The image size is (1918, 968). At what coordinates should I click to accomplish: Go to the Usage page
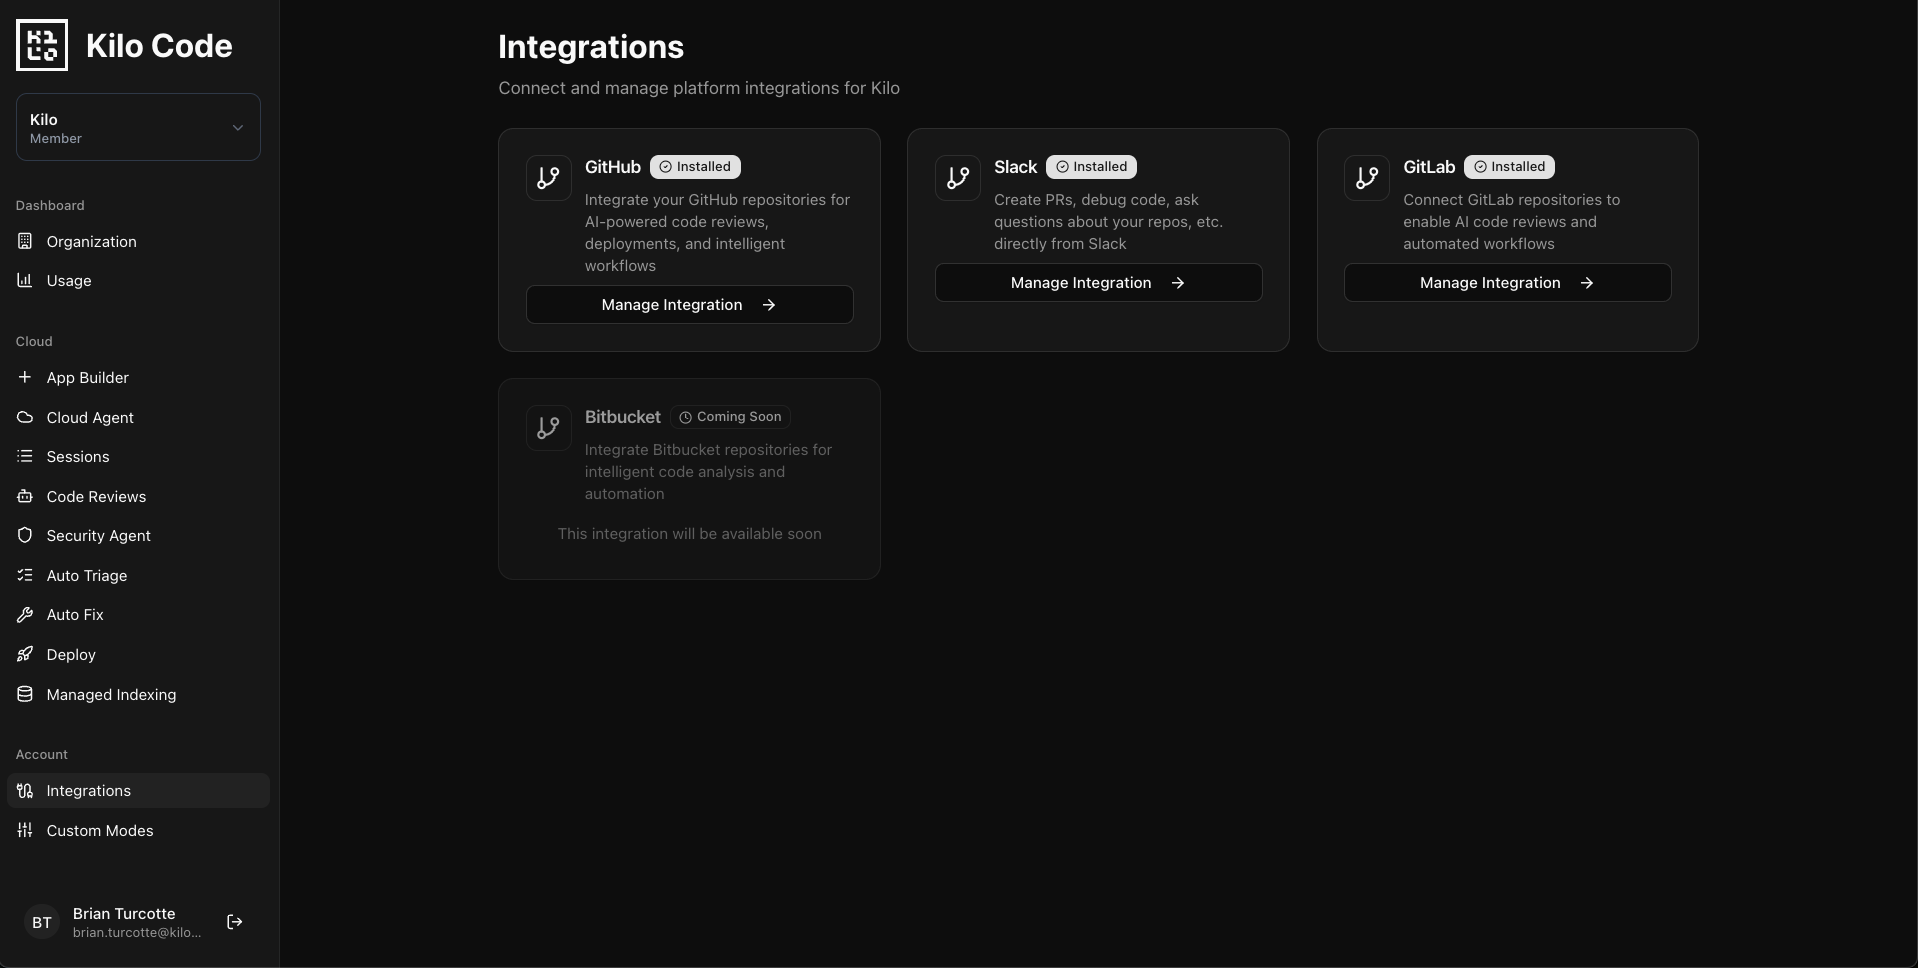click(x=69, y=281)
